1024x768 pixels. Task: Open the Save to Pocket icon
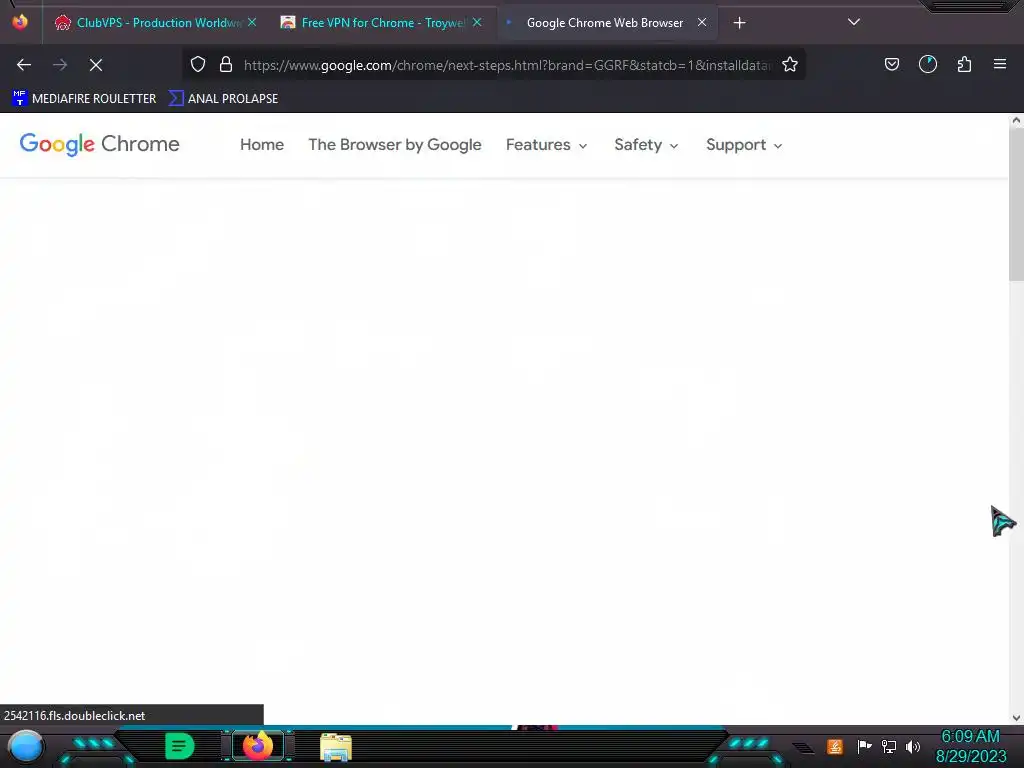(892, 65)
